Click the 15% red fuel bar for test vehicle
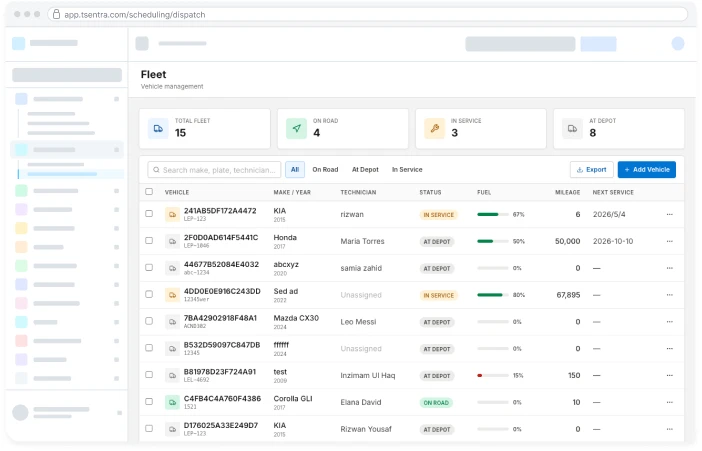 coord(493,376)
